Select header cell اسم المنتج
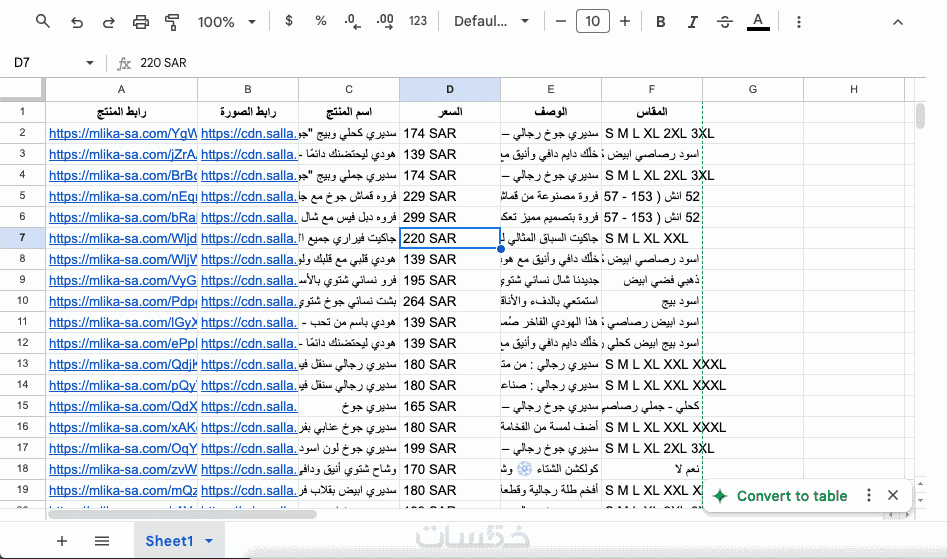Image resolution: width=947 pixels, height=559 pixels. (x=349, y=112)
